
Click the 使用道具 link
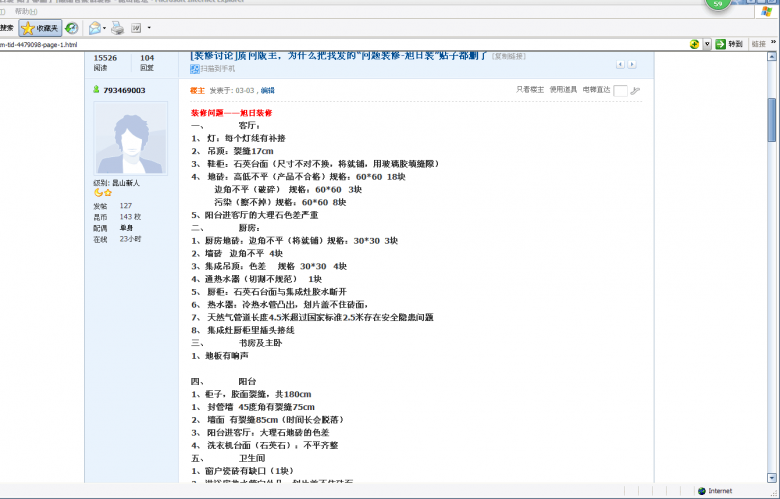563,90
